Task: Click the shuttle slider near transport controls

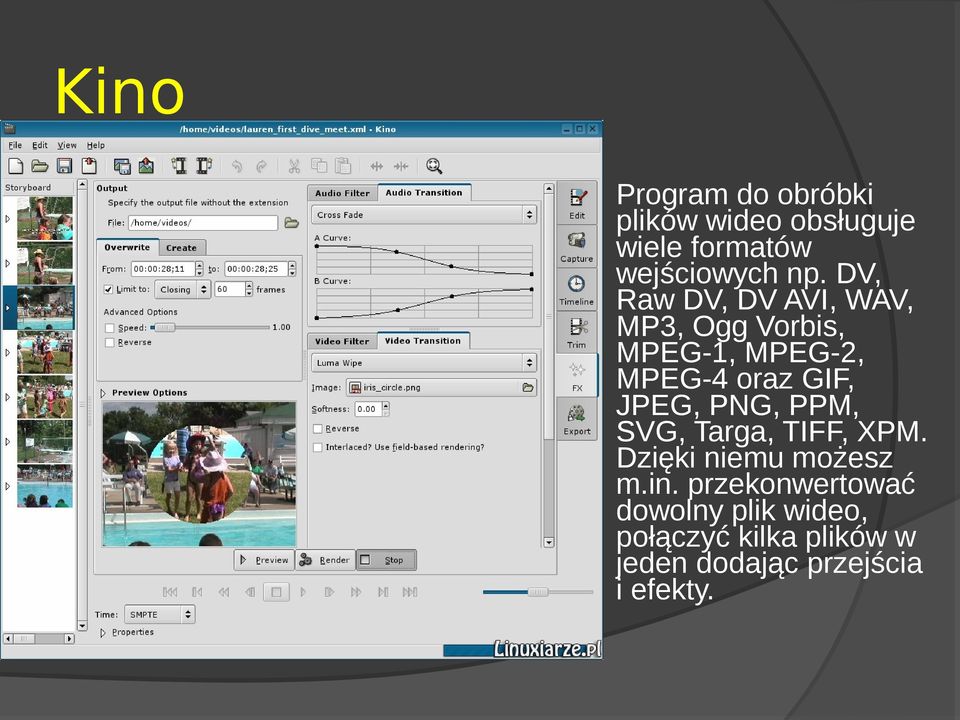Action: [x=538, y=592]
